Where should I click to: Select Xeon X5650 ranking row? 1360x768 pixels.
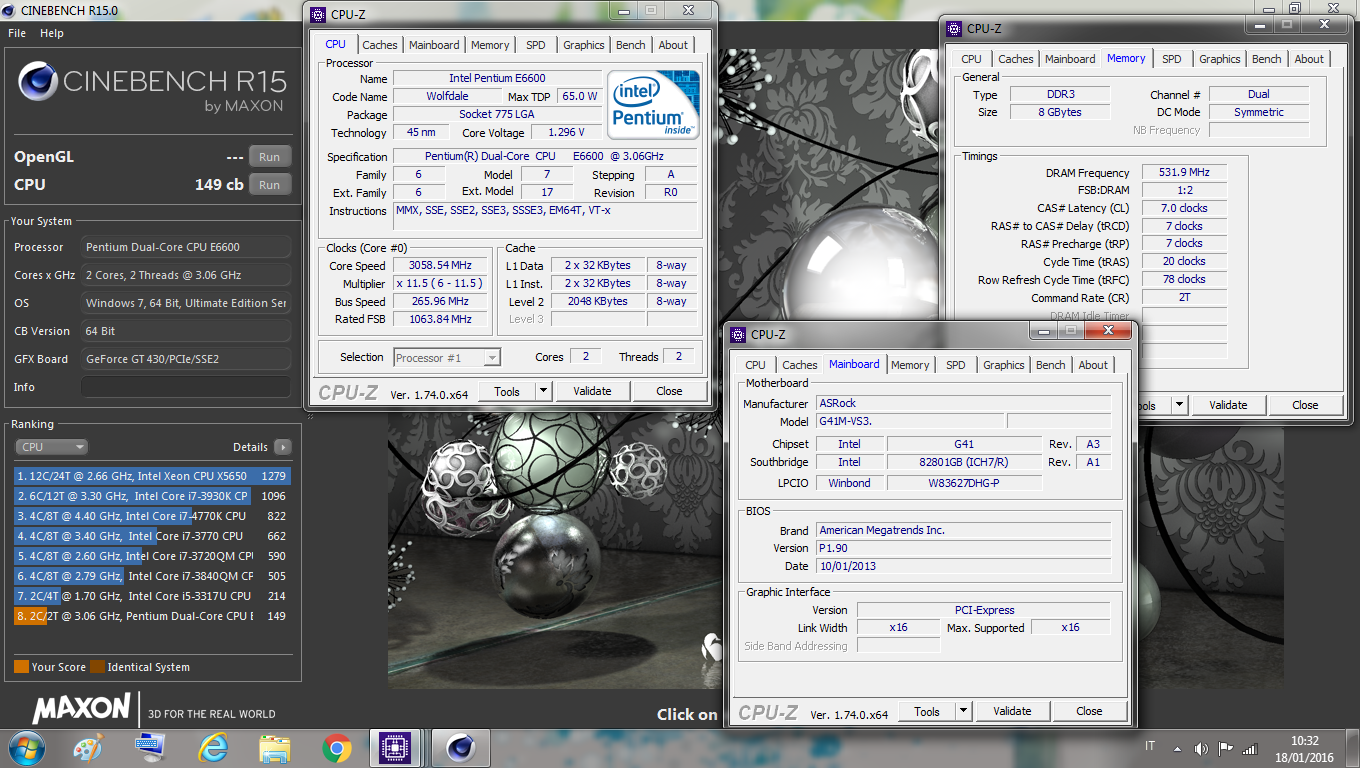(152, 476)
